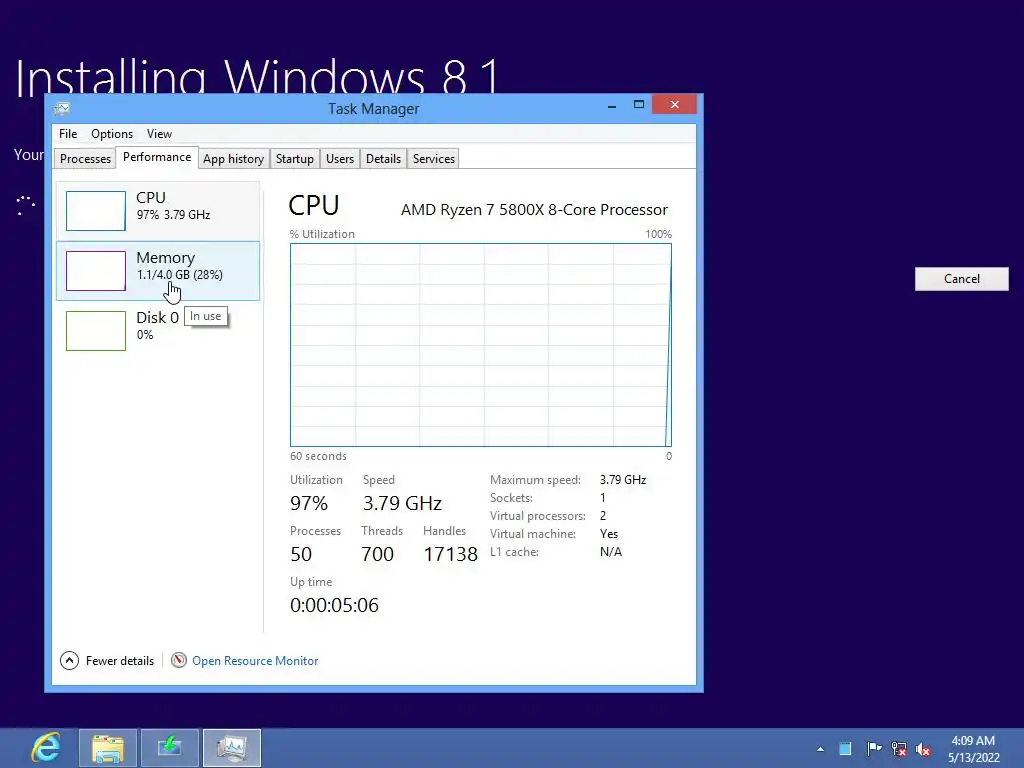The width and height of the screenshot is (1024, 768).
Task: Switch to the App history tab
Action: tap(233, 159)
